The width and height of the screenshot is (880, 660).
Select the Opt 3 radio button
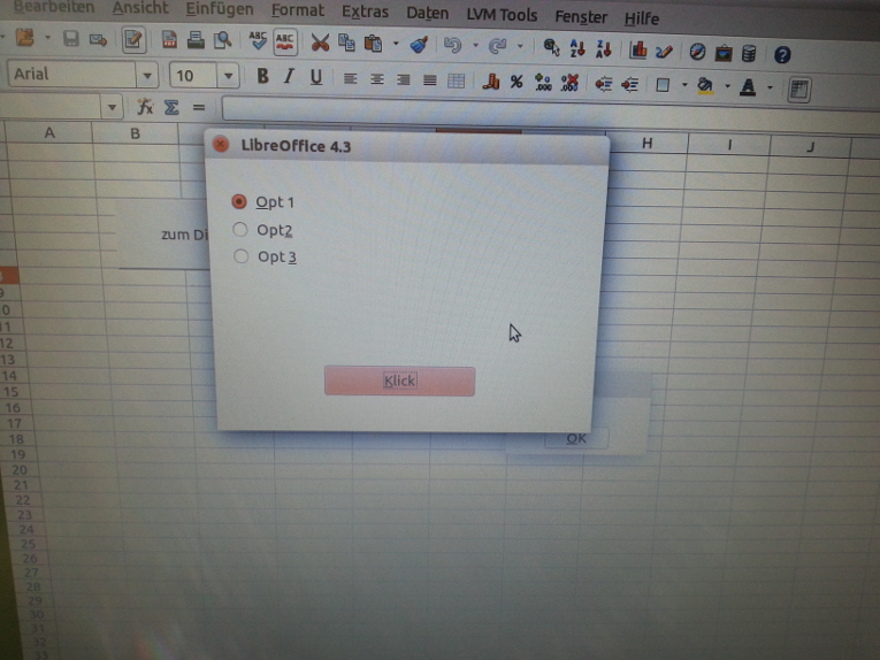pos(241,256)
